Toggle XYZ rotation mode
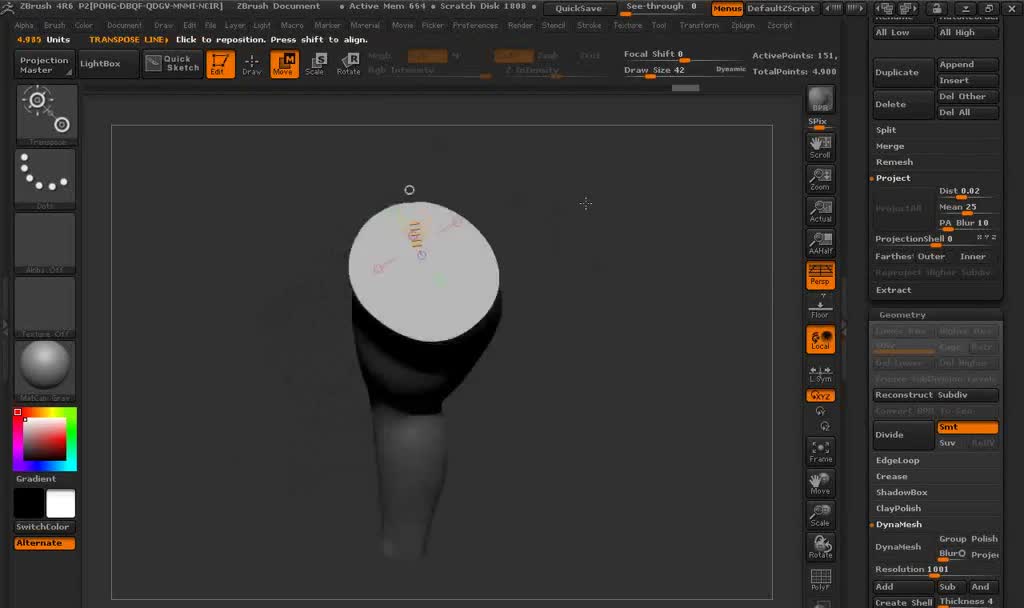Image resolution: width=1024 pixels, height=608 pixels. click(x=820, y=396)
